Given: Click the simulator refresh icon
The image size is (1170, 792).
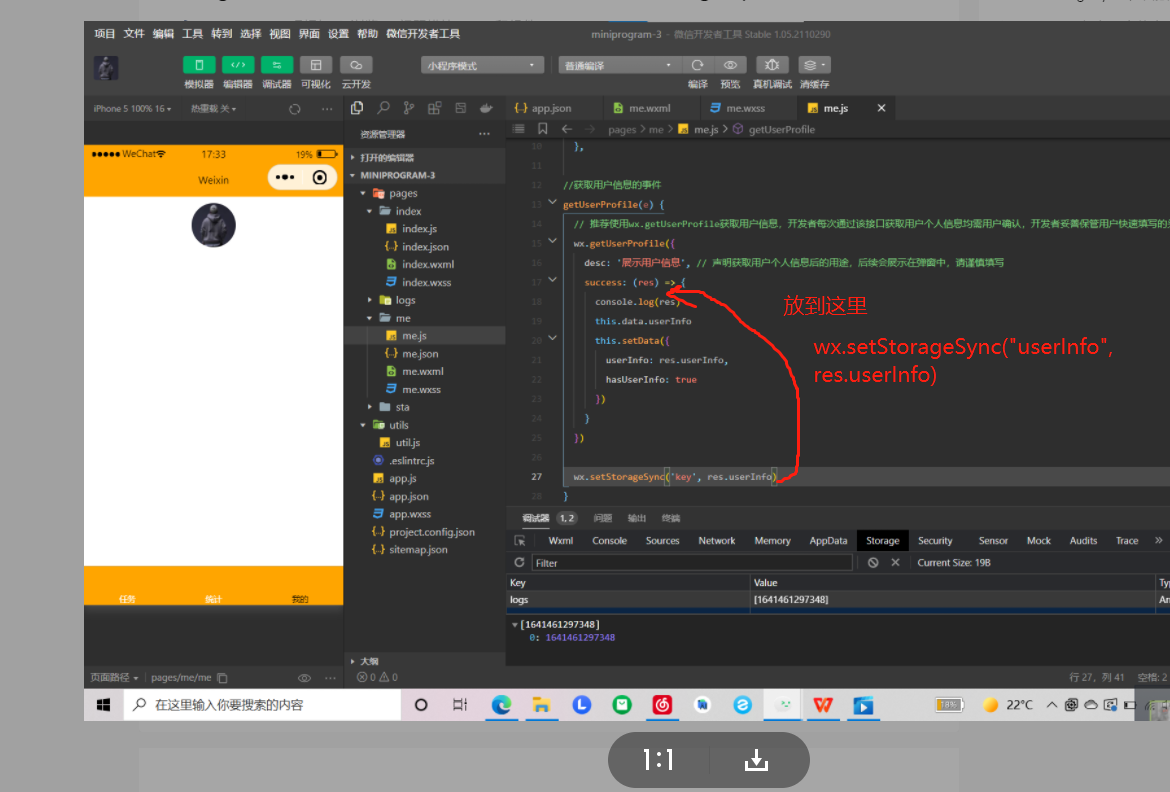Looking at the screenshot, I should (295, 109).
